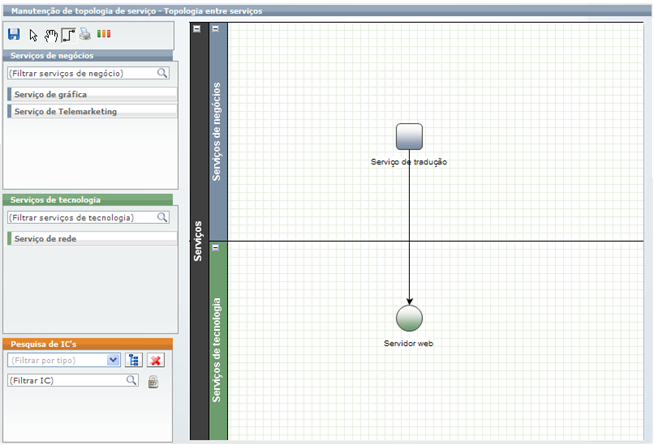The width and height of the screenshot is (654, 445).
Task: Click the technology services filter field
Action: point(80,217)
